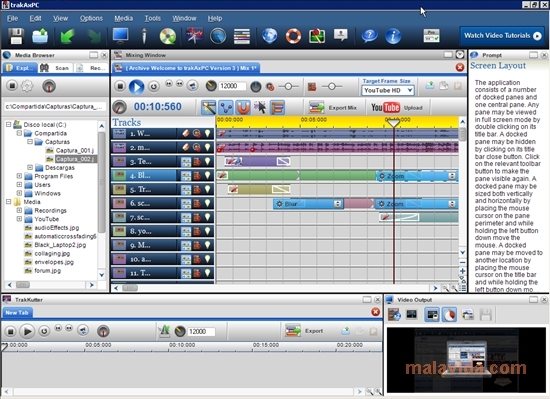Toggle the lightbulb on the 4. Bl... track
The width and height of the screenshot is (550, 399).
tap(208, 175)
